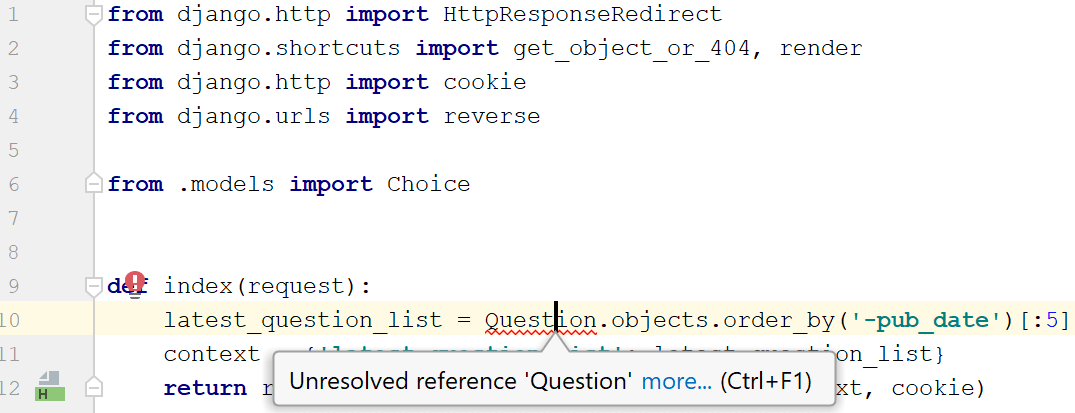The height and width of the screenshot is (413, 1075).
Task: Click the 'Choice' model import
Action: click(x=428, y=184)
